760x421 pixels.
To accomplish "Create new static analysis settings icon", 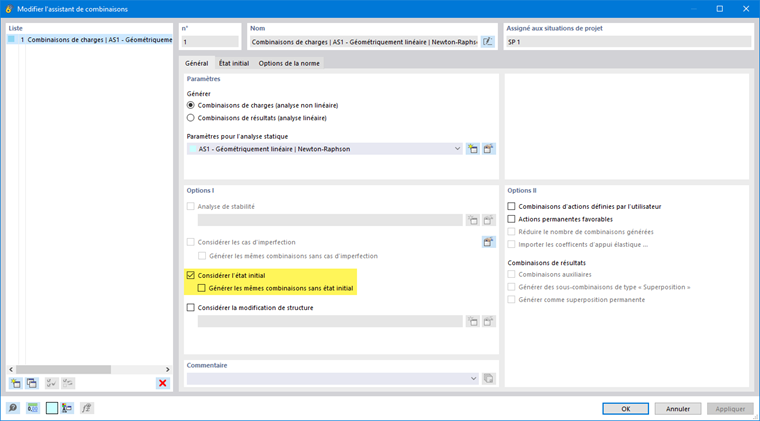I will coord(473,149).
